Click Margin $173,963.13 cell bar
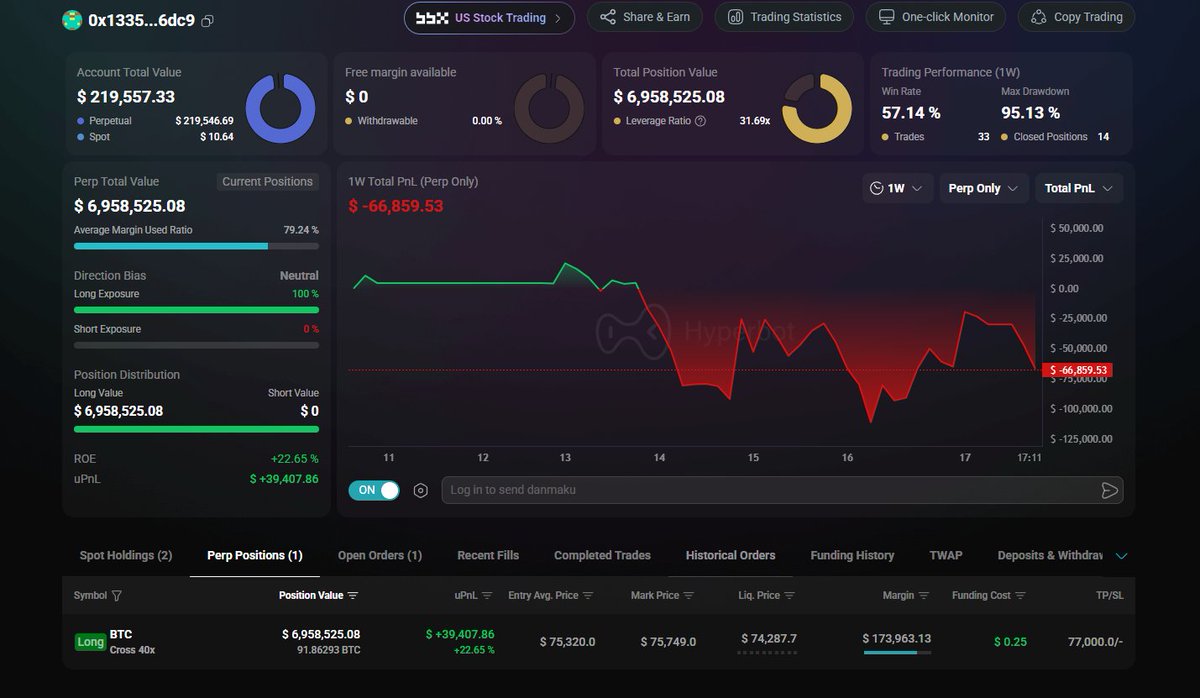The width and height of the screenshot is (1200, 698). (x=897, y=653)
